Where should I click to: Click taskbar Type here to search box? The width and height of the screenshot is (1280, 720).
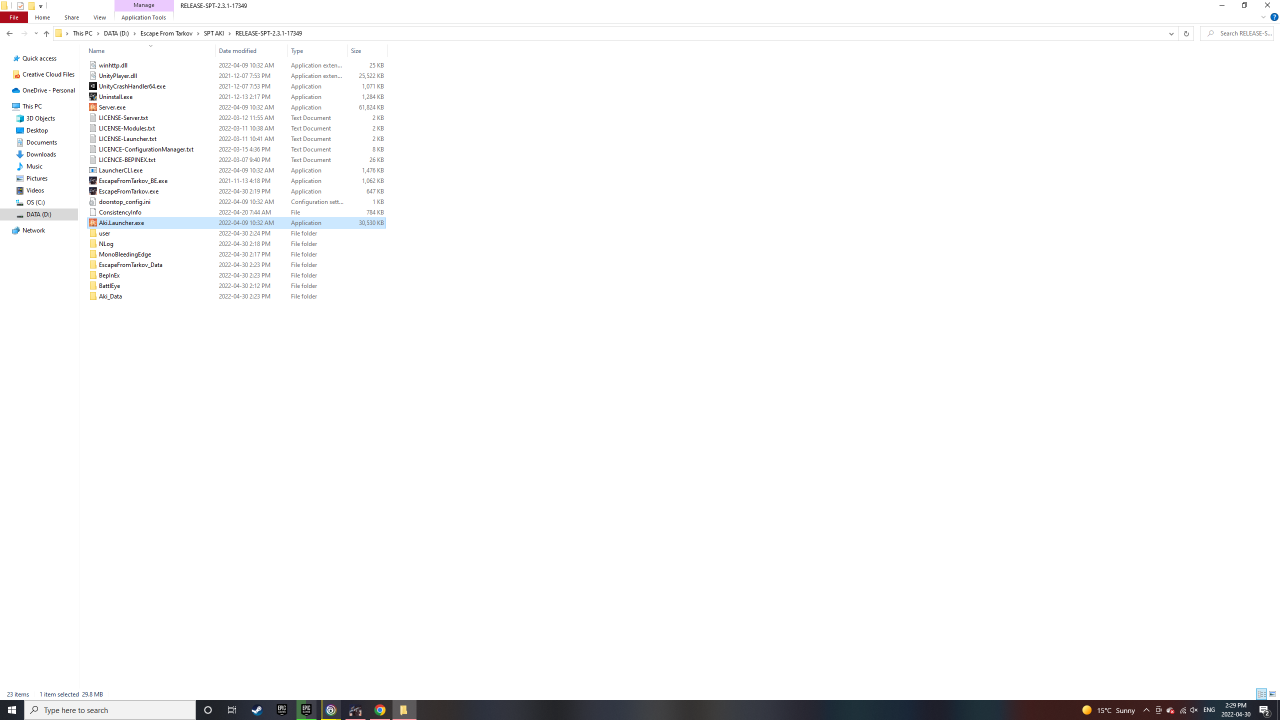pos(110,710)
